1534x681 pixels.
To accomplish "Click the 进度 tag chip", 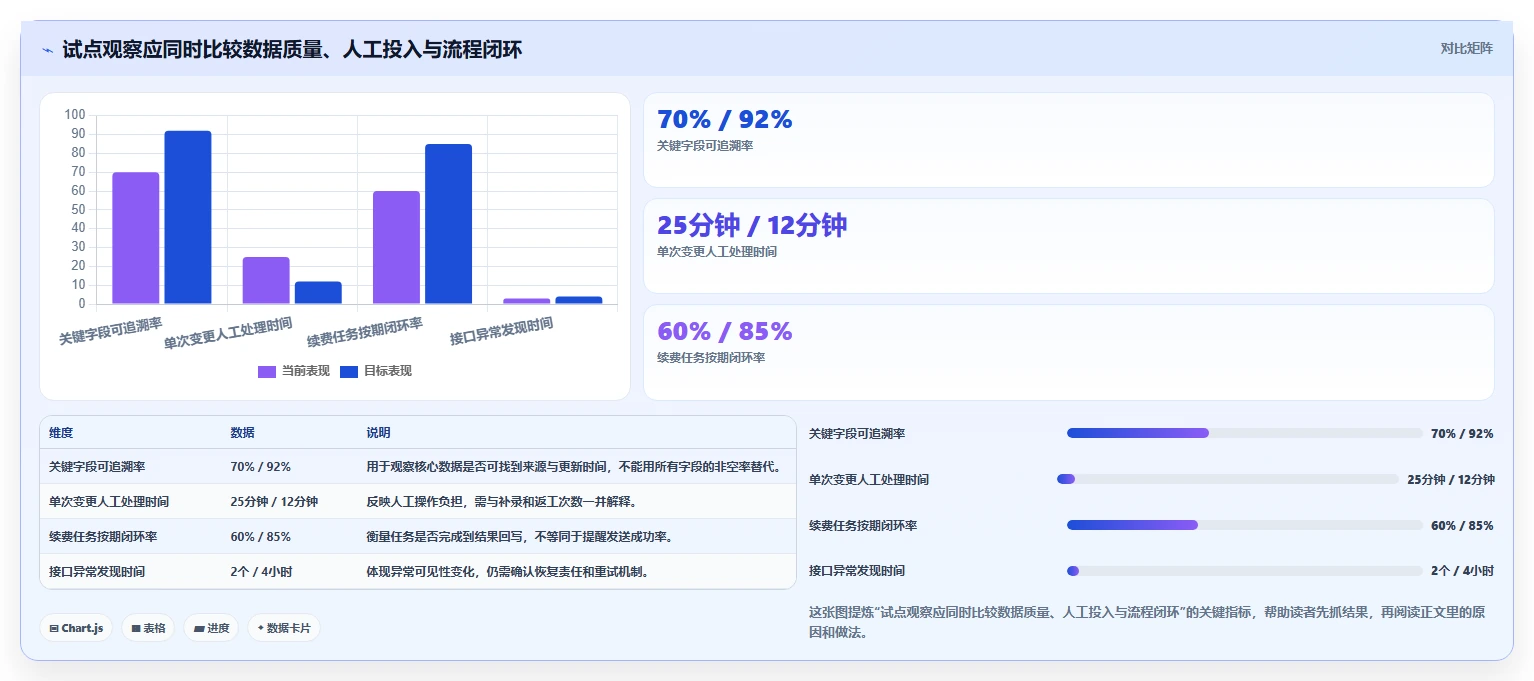I will (x=211, y=628).
